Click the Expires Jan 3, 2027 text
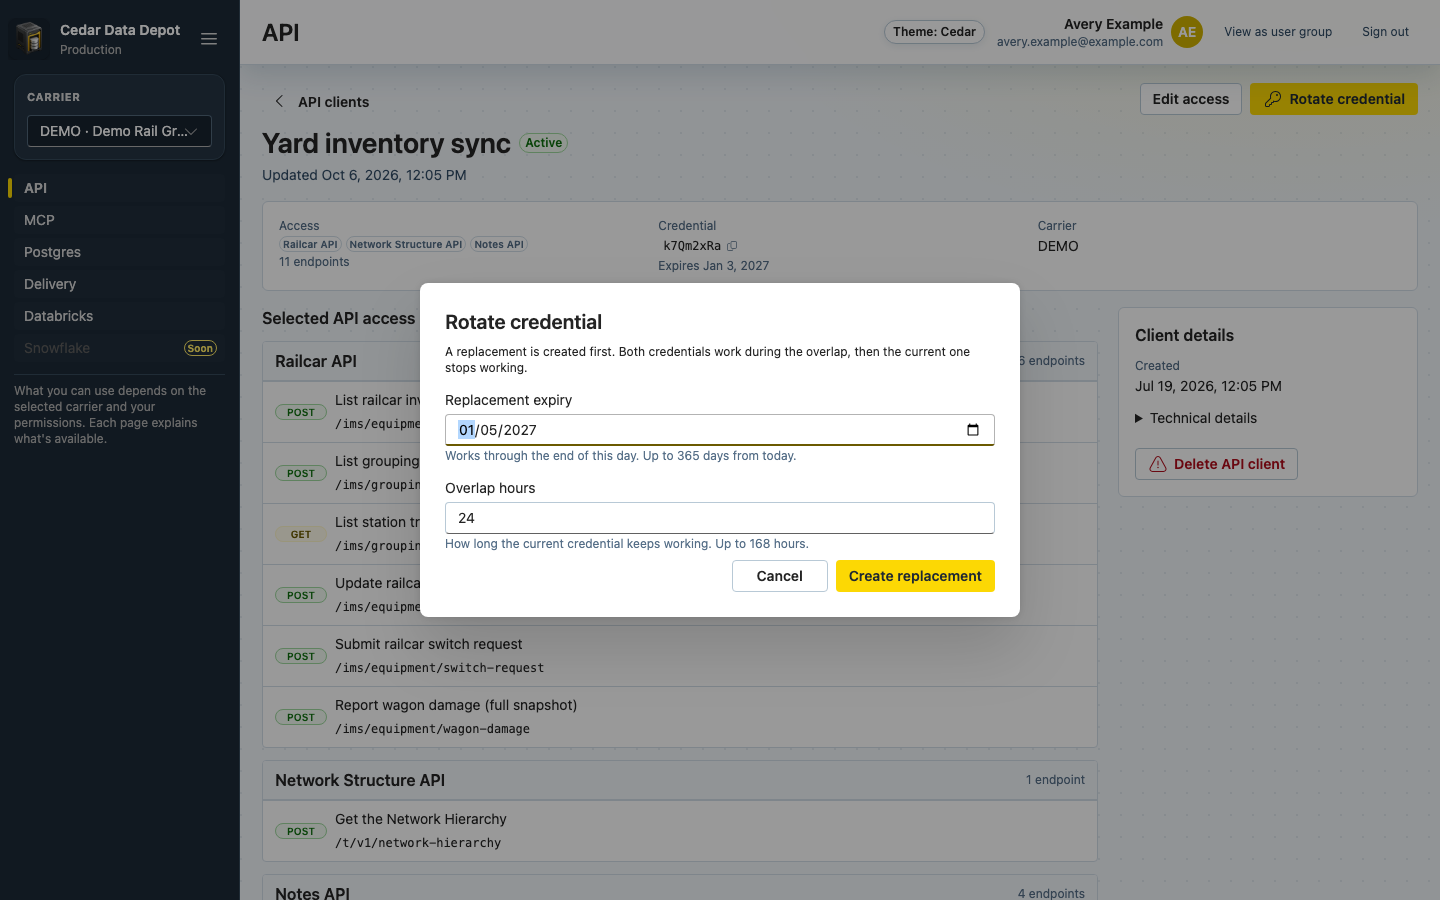This screenshot has height=900, width=1440. (x=714, y=266)
